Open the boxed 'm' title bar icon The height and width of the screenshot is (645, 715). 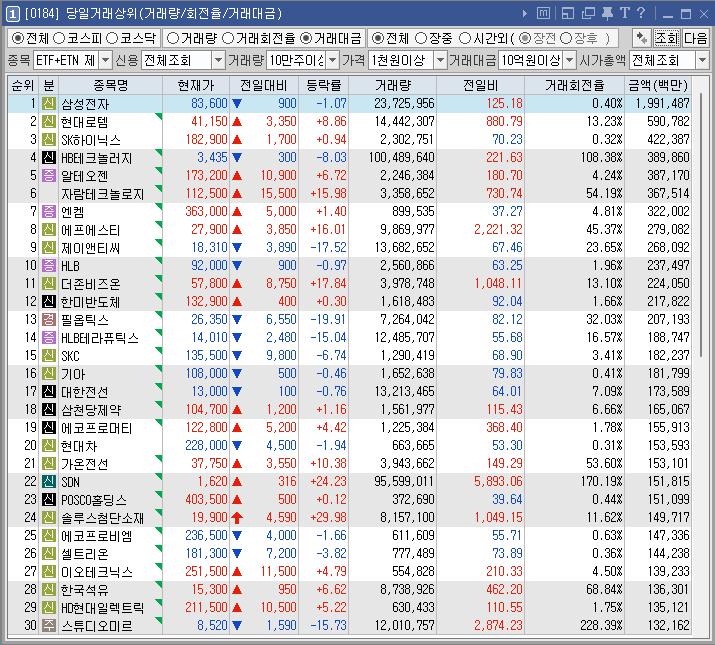point(543,14)
